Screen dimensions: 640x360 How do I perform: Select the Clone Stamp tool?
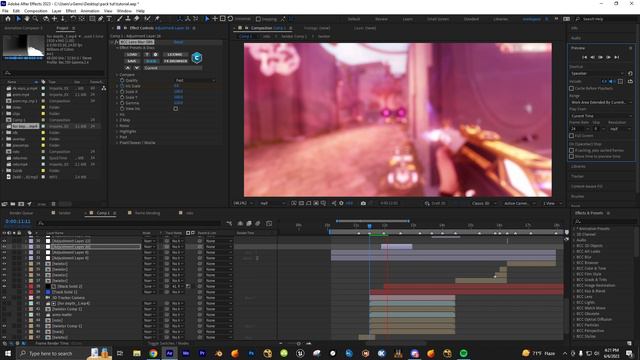coord(128,19)
